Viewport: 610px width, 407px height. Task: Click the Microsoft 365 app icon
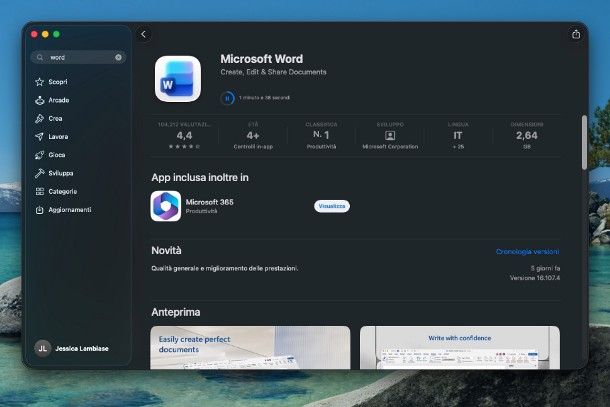pyautogui.click(x=166, y=206)
